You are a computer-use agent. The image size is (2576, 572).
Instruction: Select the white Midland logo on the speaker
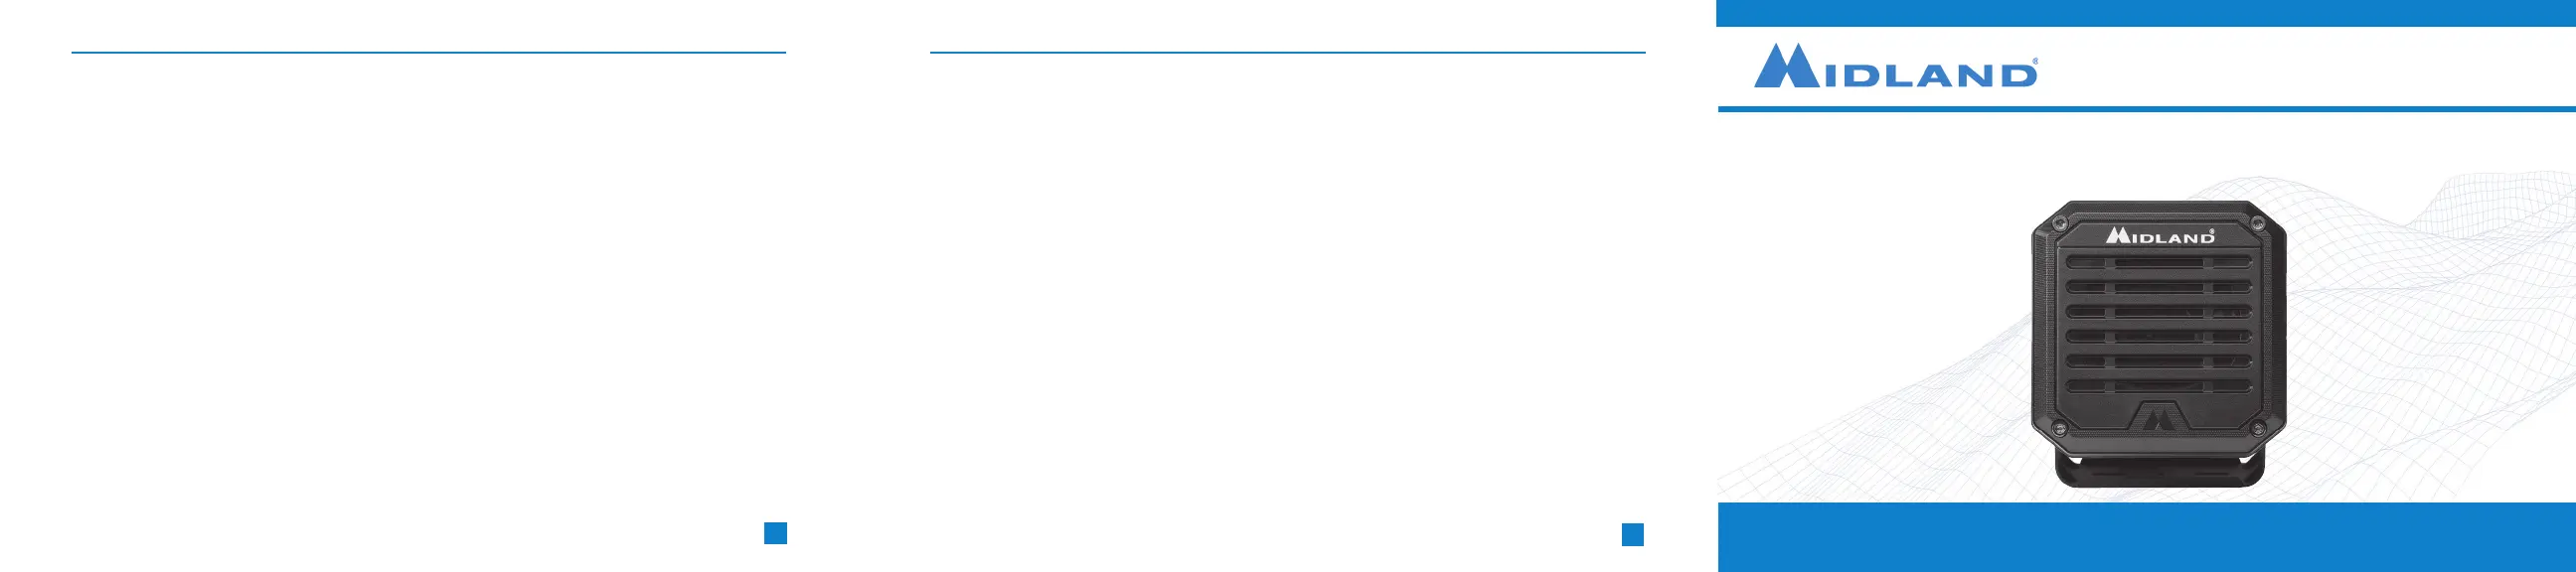point(2161,236)
